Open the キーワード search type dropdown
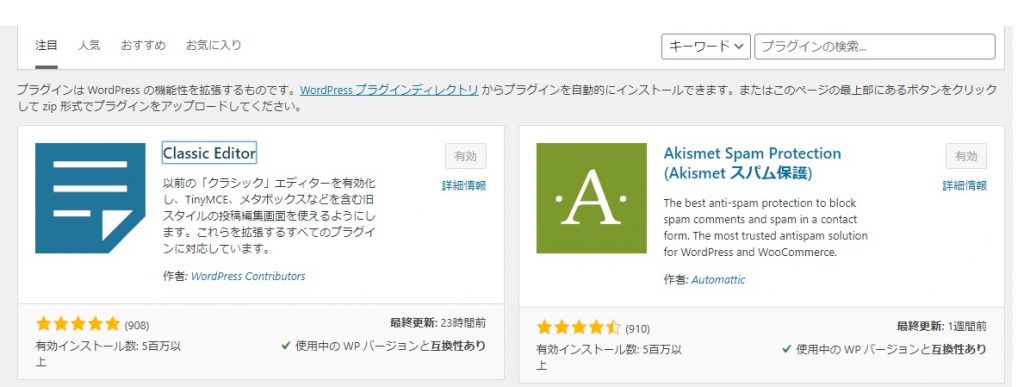Image resolution: width=1024 pixels, height=387 pixels. tap(706, 46)
